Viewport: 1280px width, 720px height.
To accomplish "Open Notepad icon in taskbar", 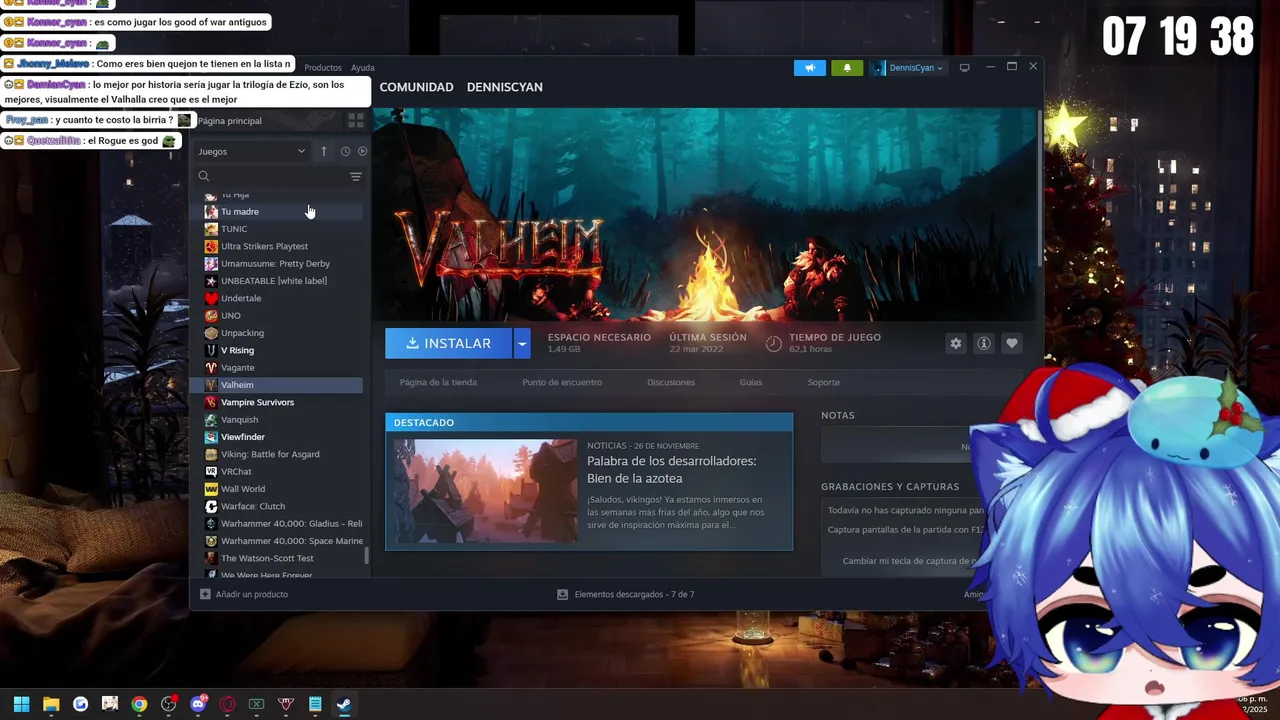I will click(315, 704).
